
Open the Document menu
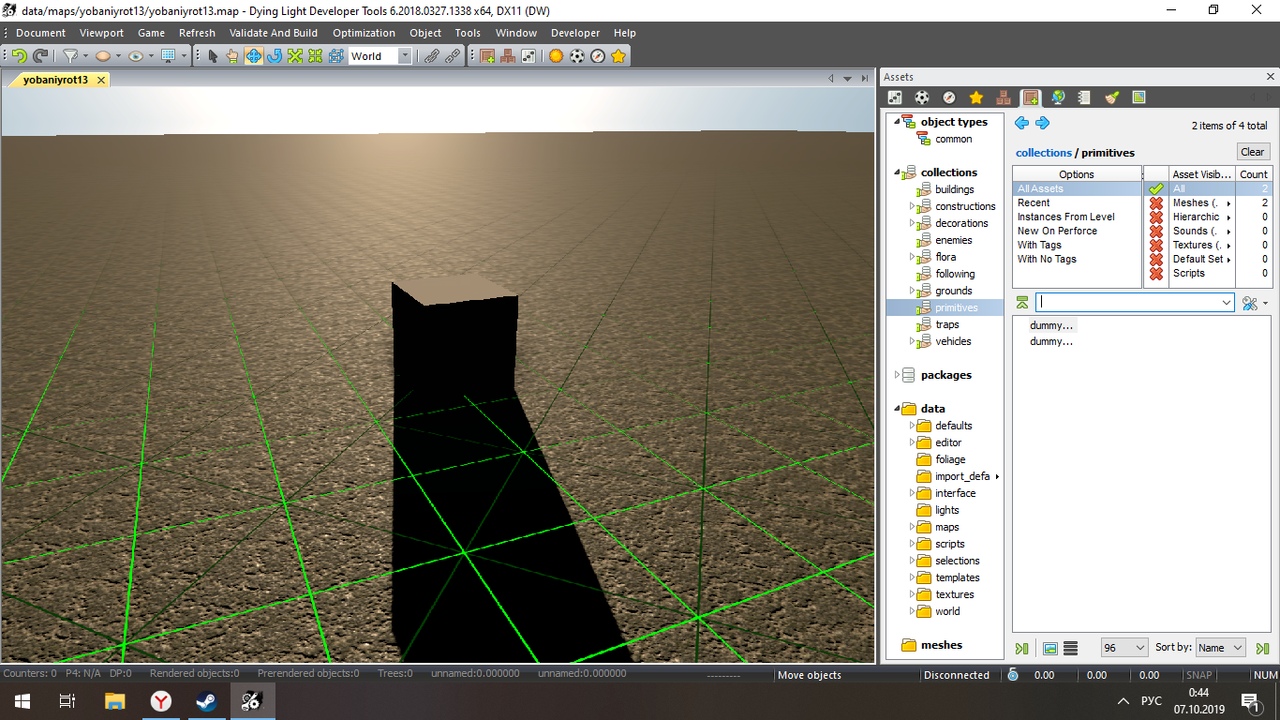click(x=41, y=33)
